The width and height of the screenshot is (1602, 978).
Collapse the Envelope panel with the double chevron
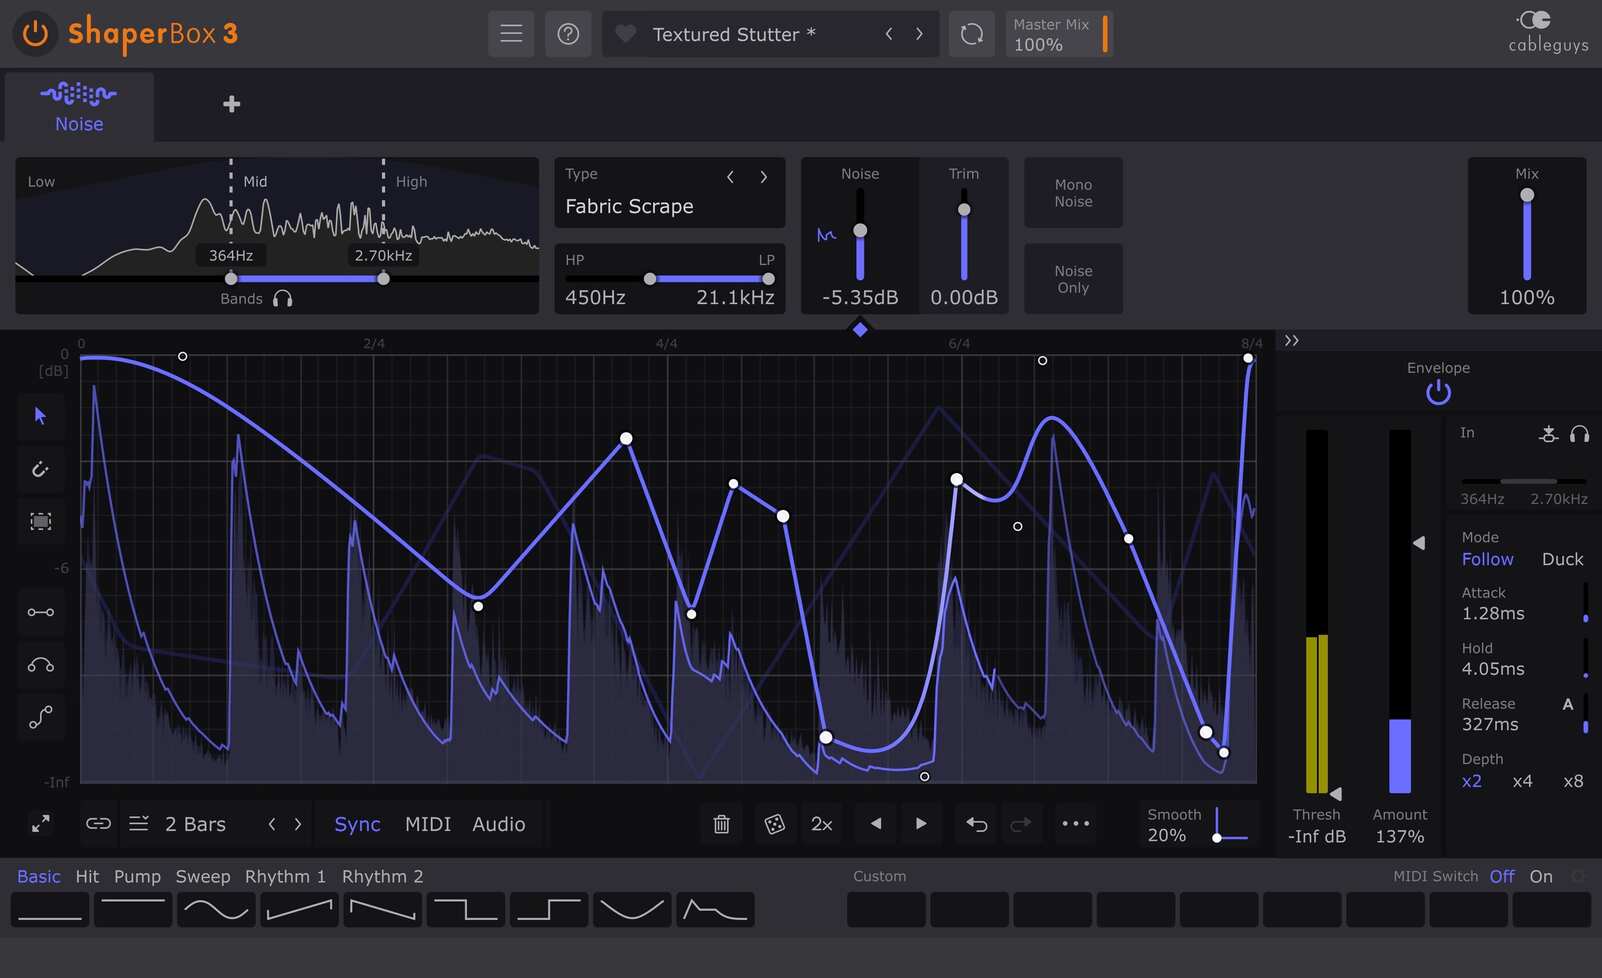1291,340
